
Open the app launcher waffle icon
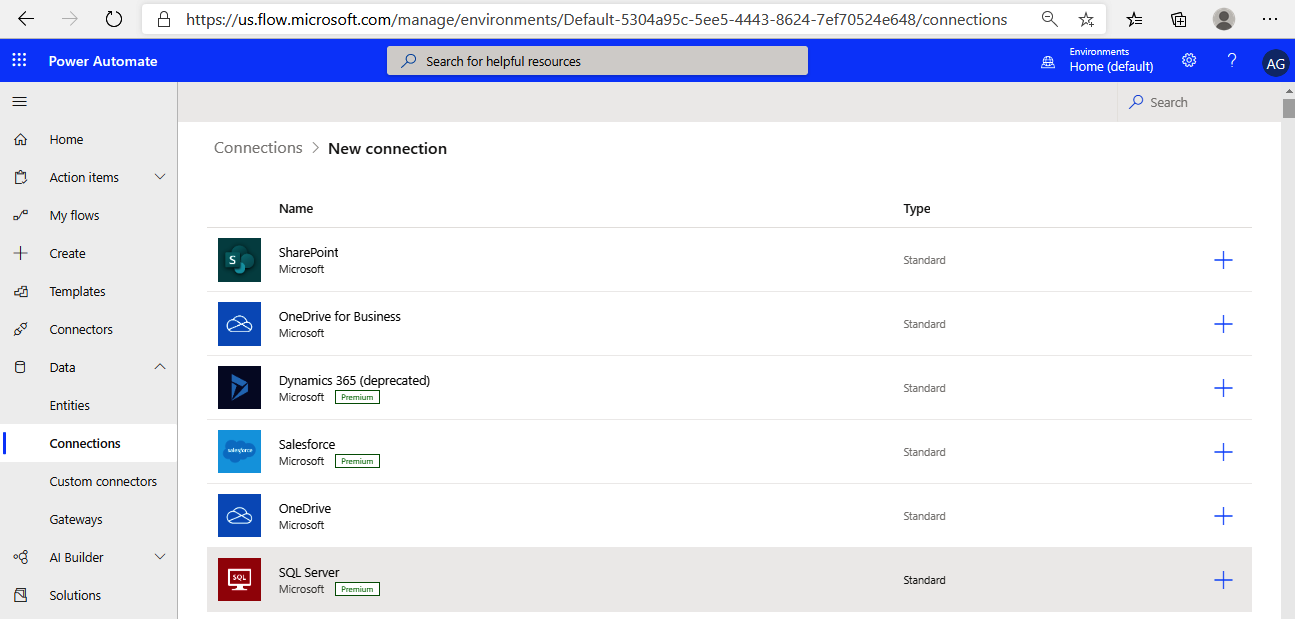pyautogui.click(x=19, y=61)
